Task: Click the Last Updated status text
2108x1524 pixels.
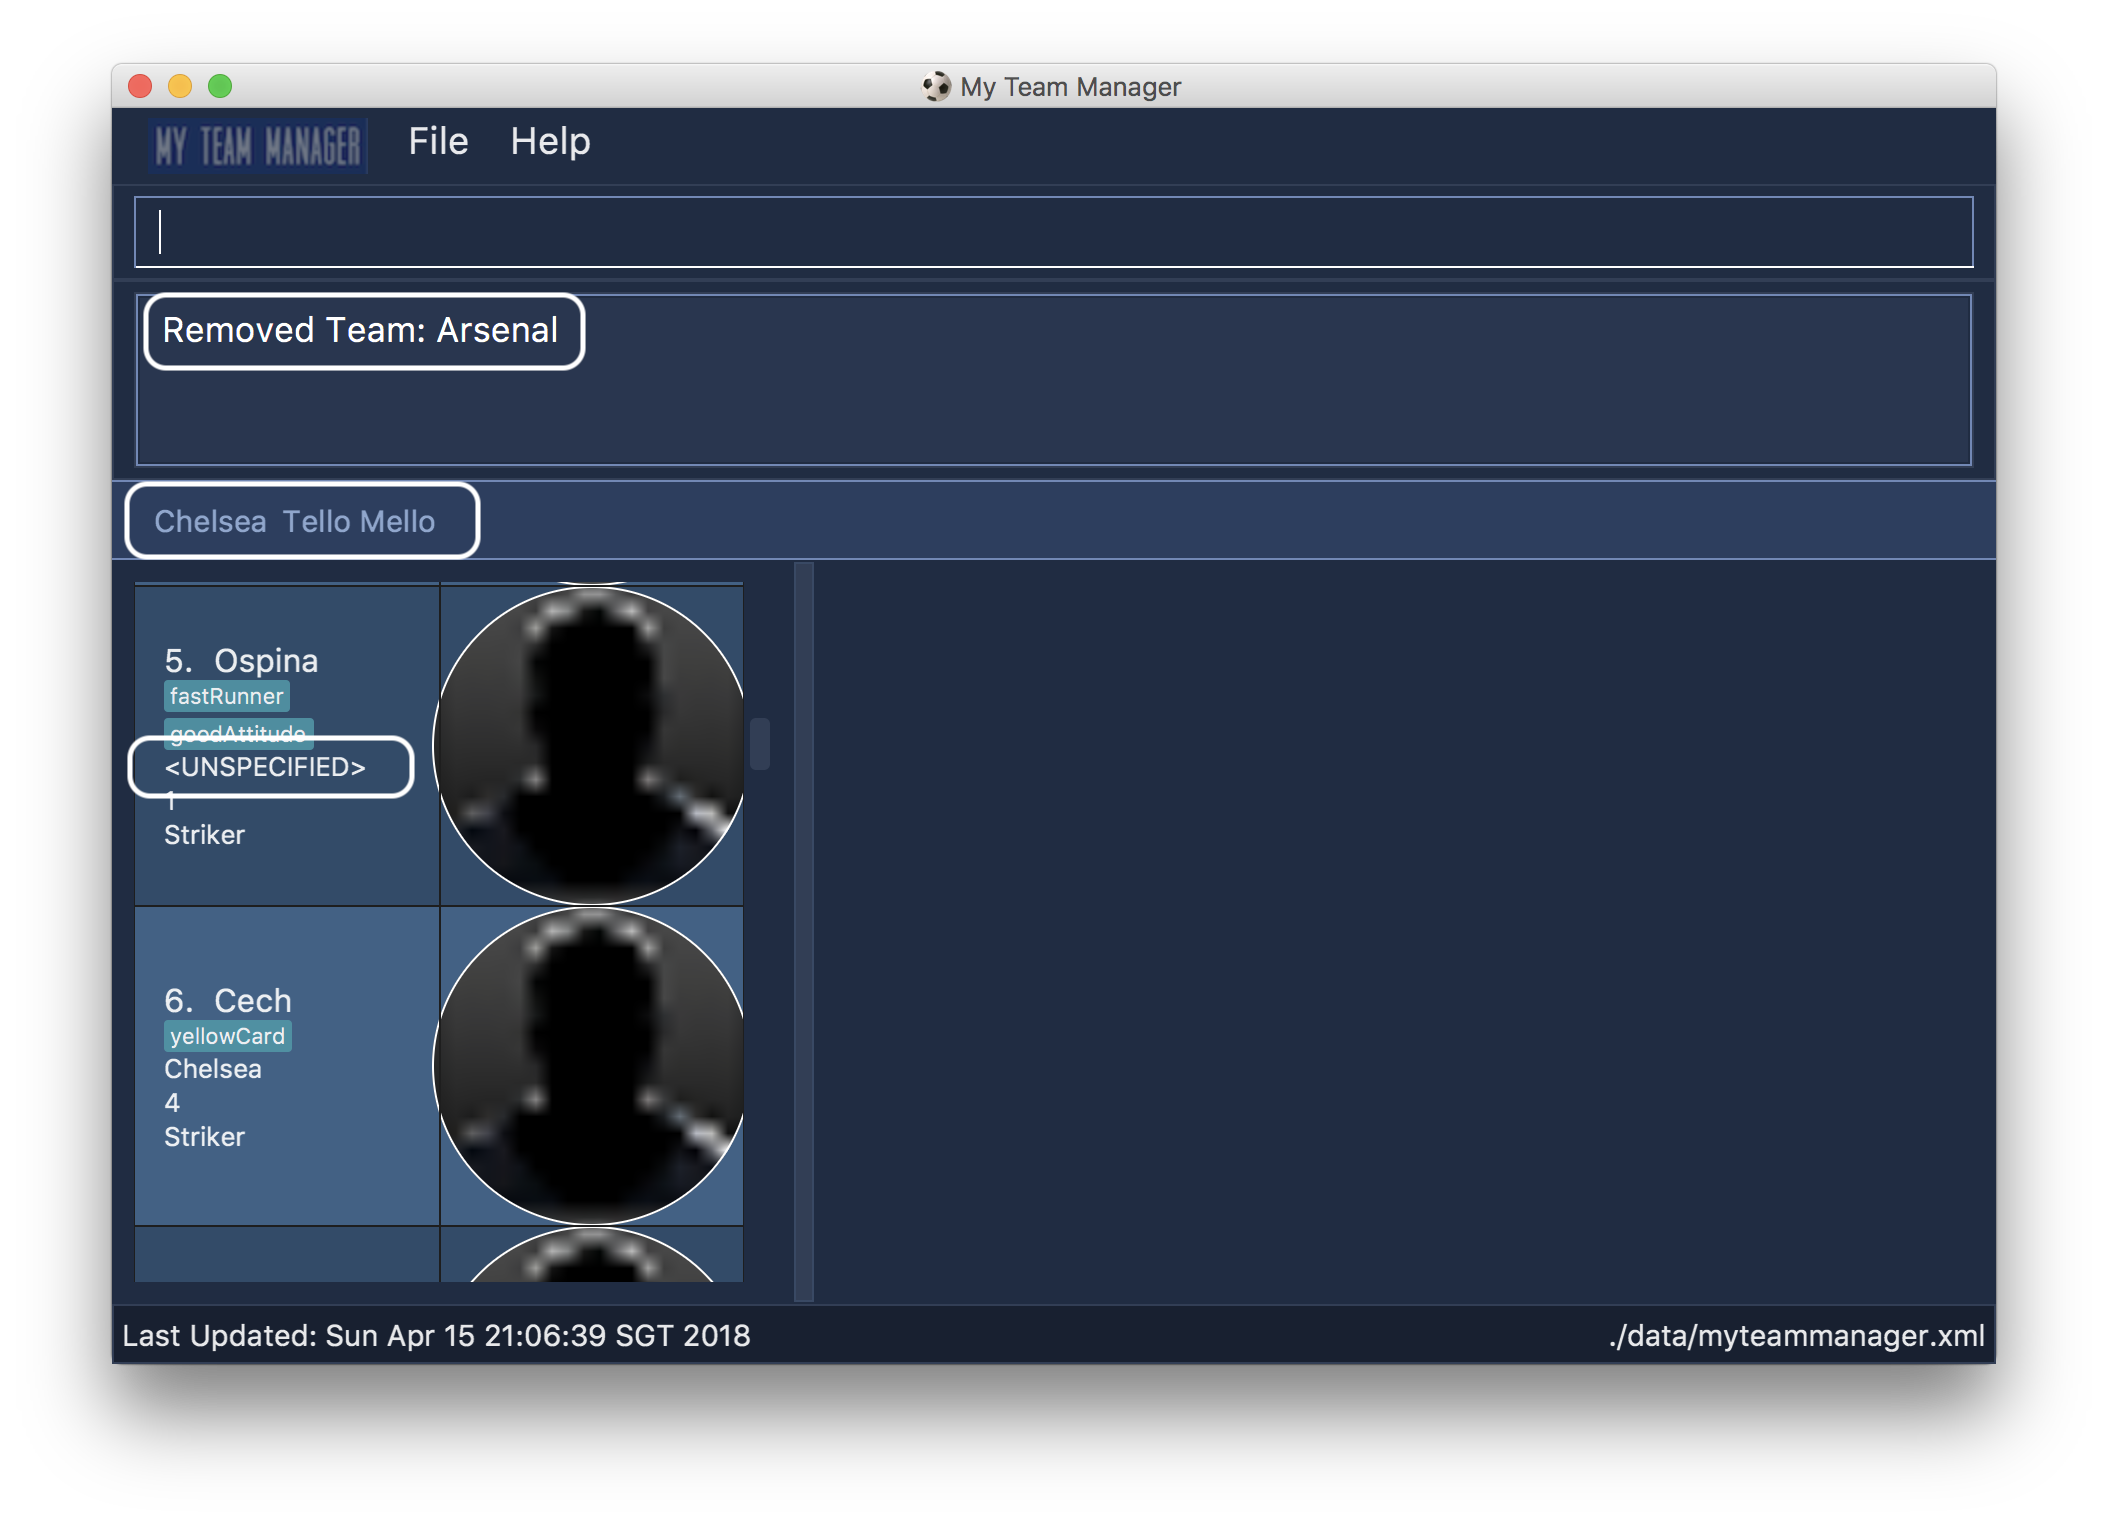Action: (436, 1336)
